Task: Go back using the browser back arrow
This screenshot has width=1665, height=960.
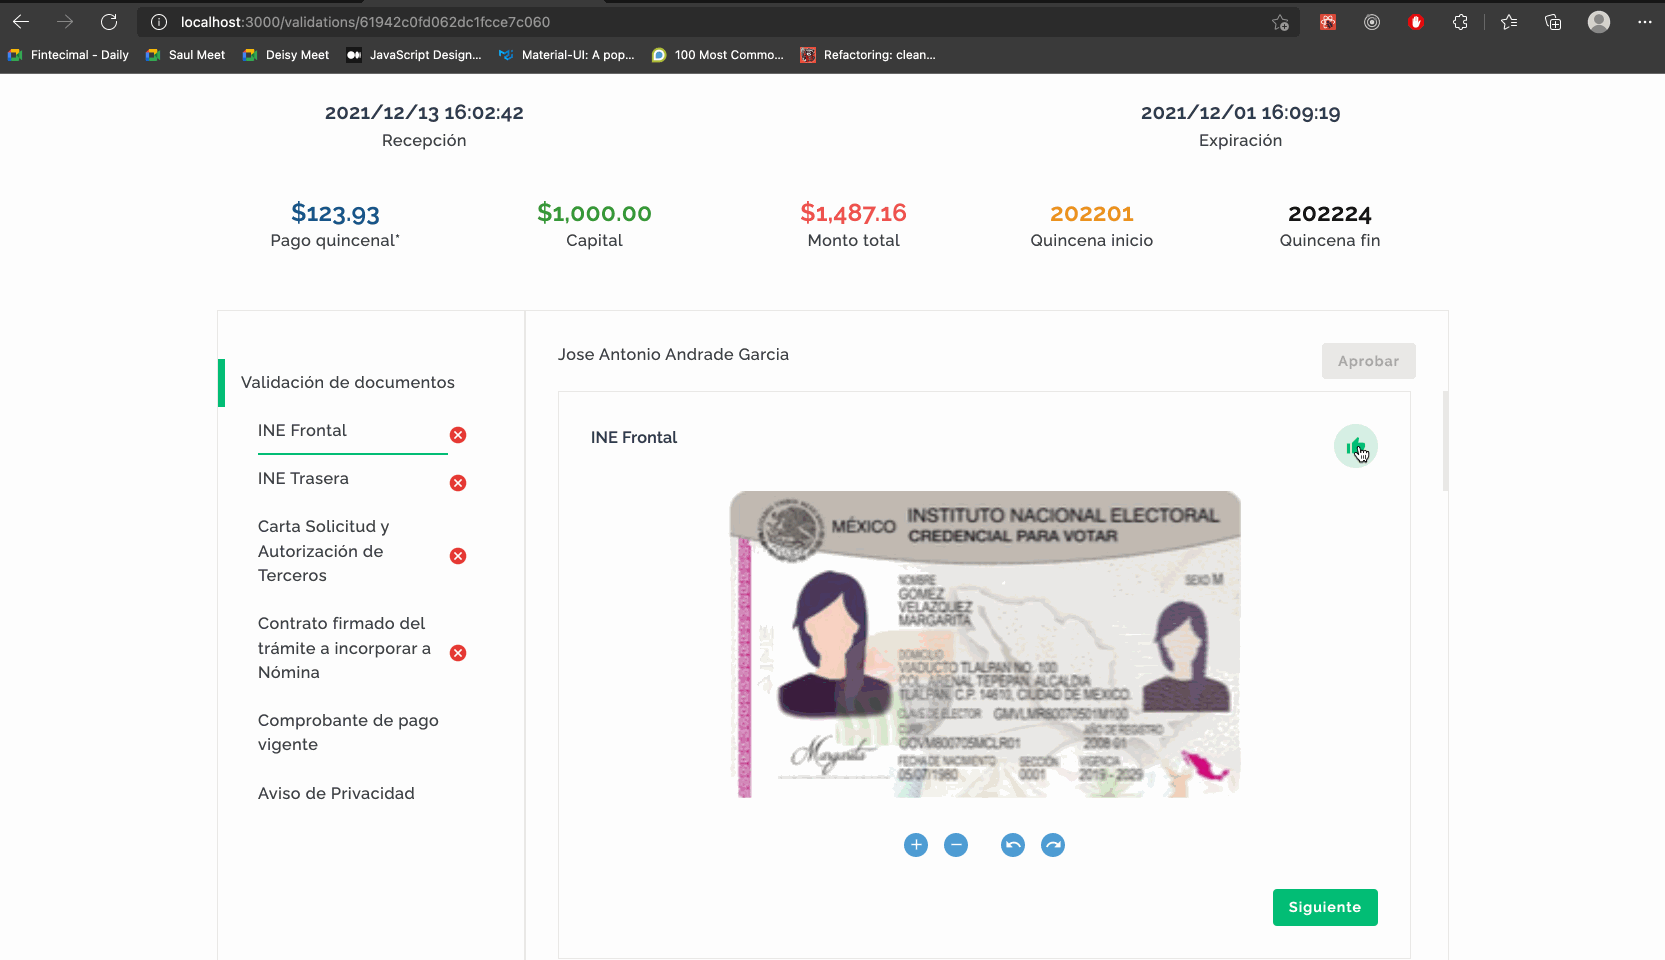Action: tap(21, 21)
